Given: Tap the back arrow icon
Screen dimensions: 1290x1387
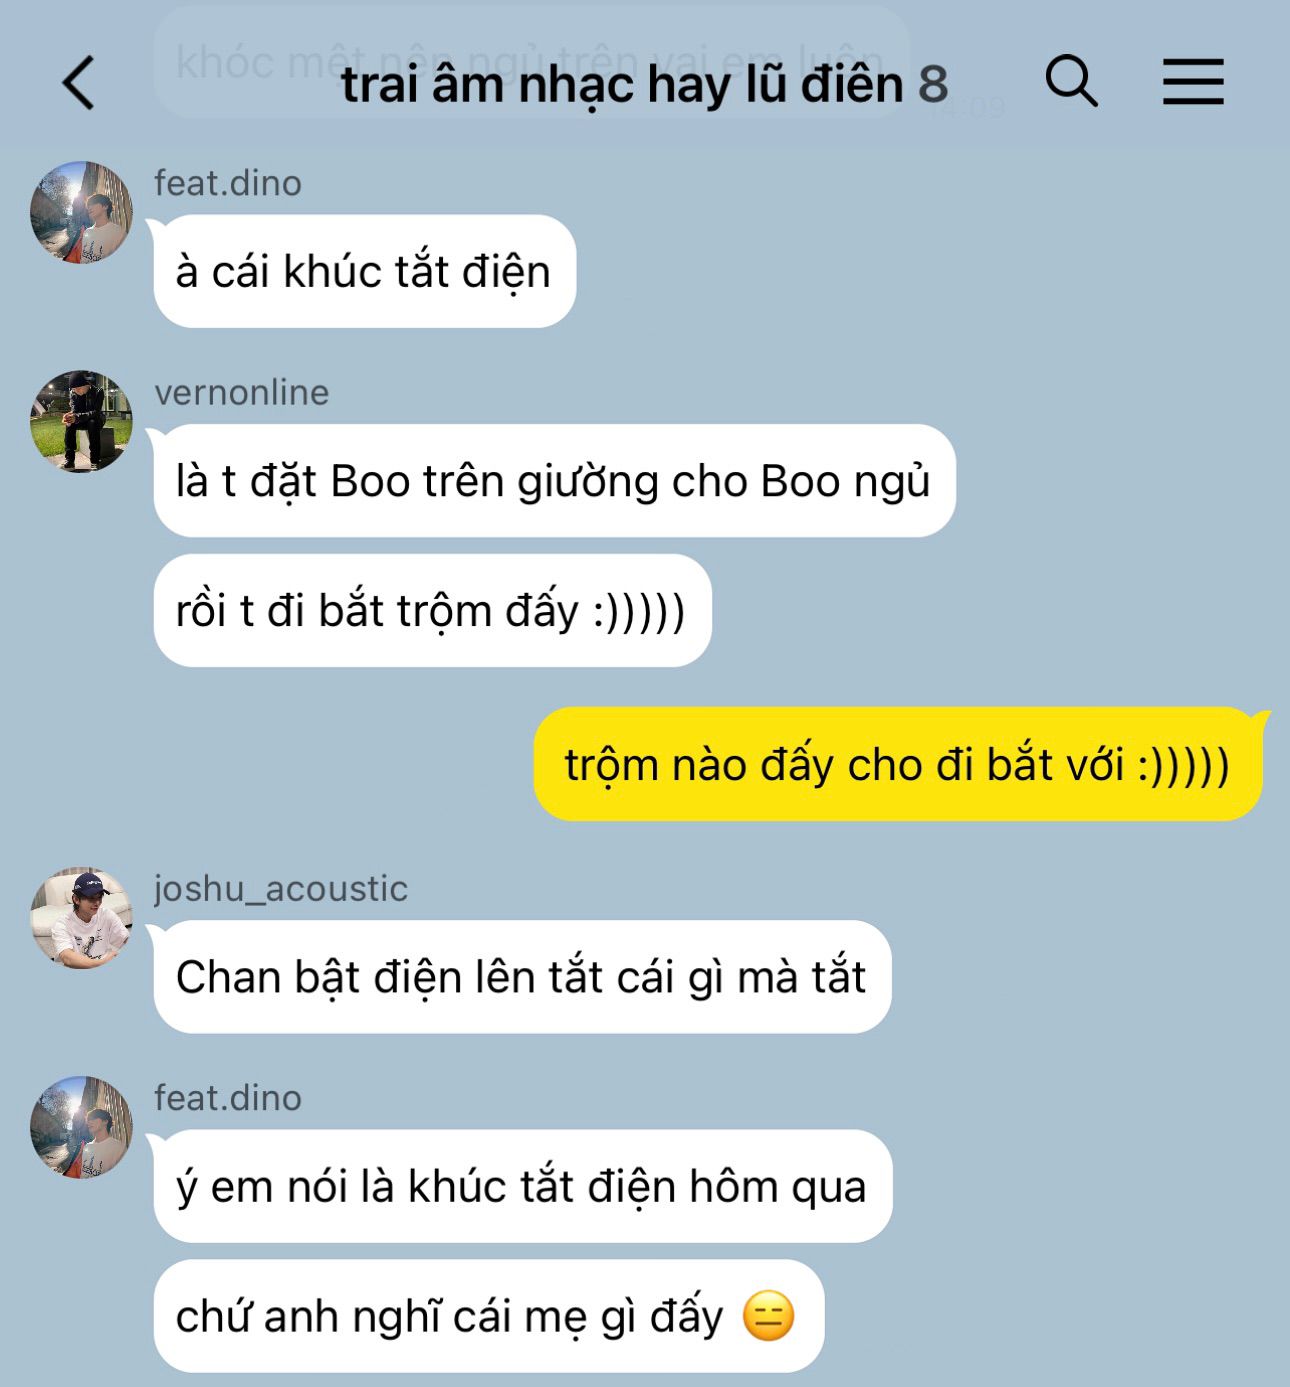Looking at the screenshot, I should [78, 82].
